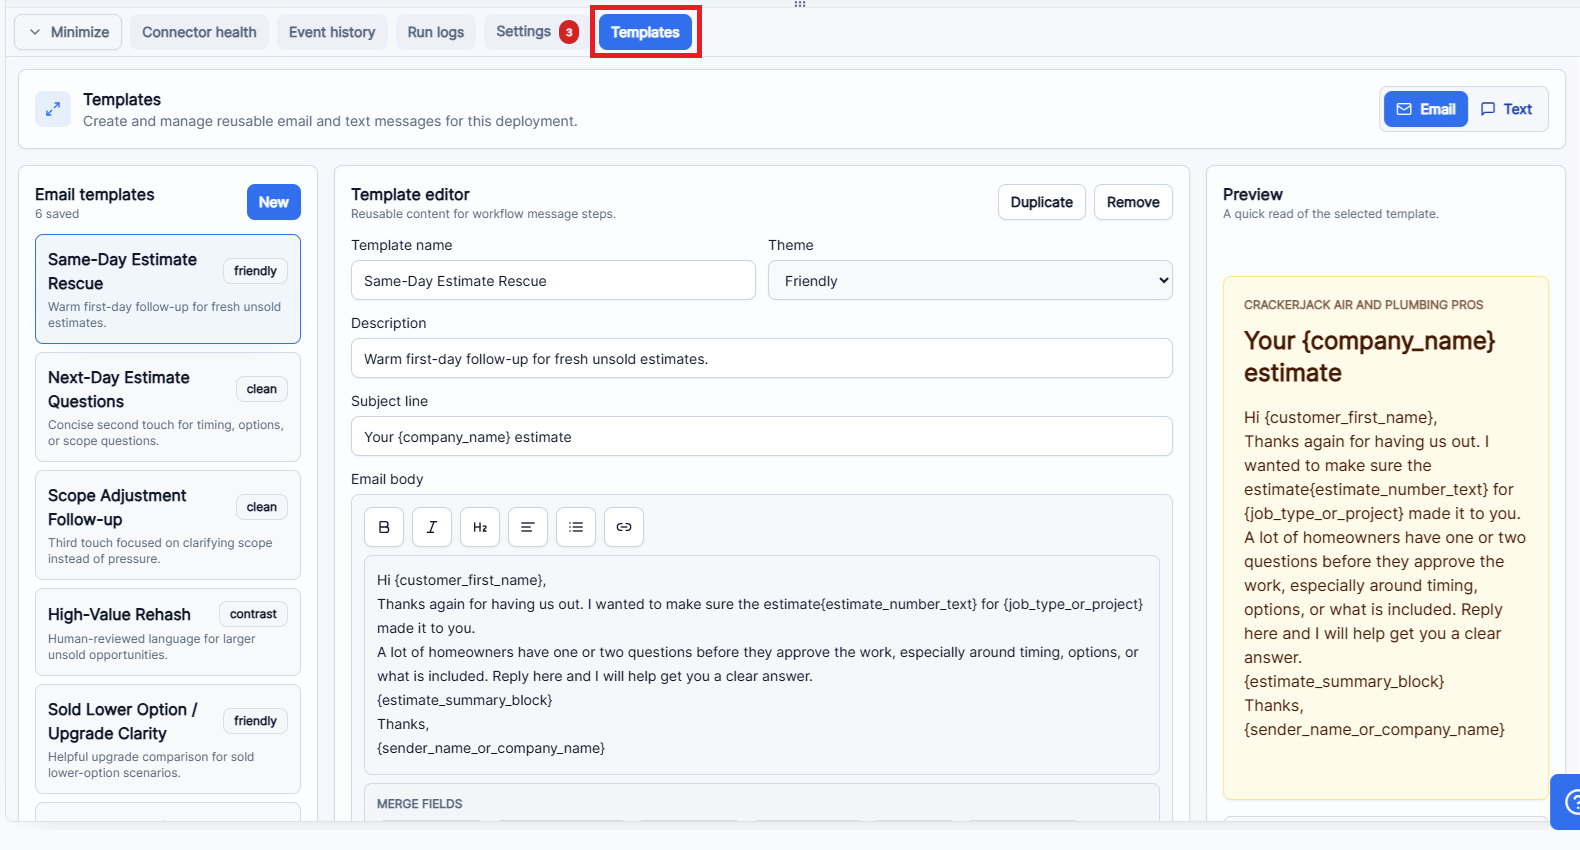Viewport: 1580px width, 850px height.
Task: Click inside the Email body text area
Action: 762,665
